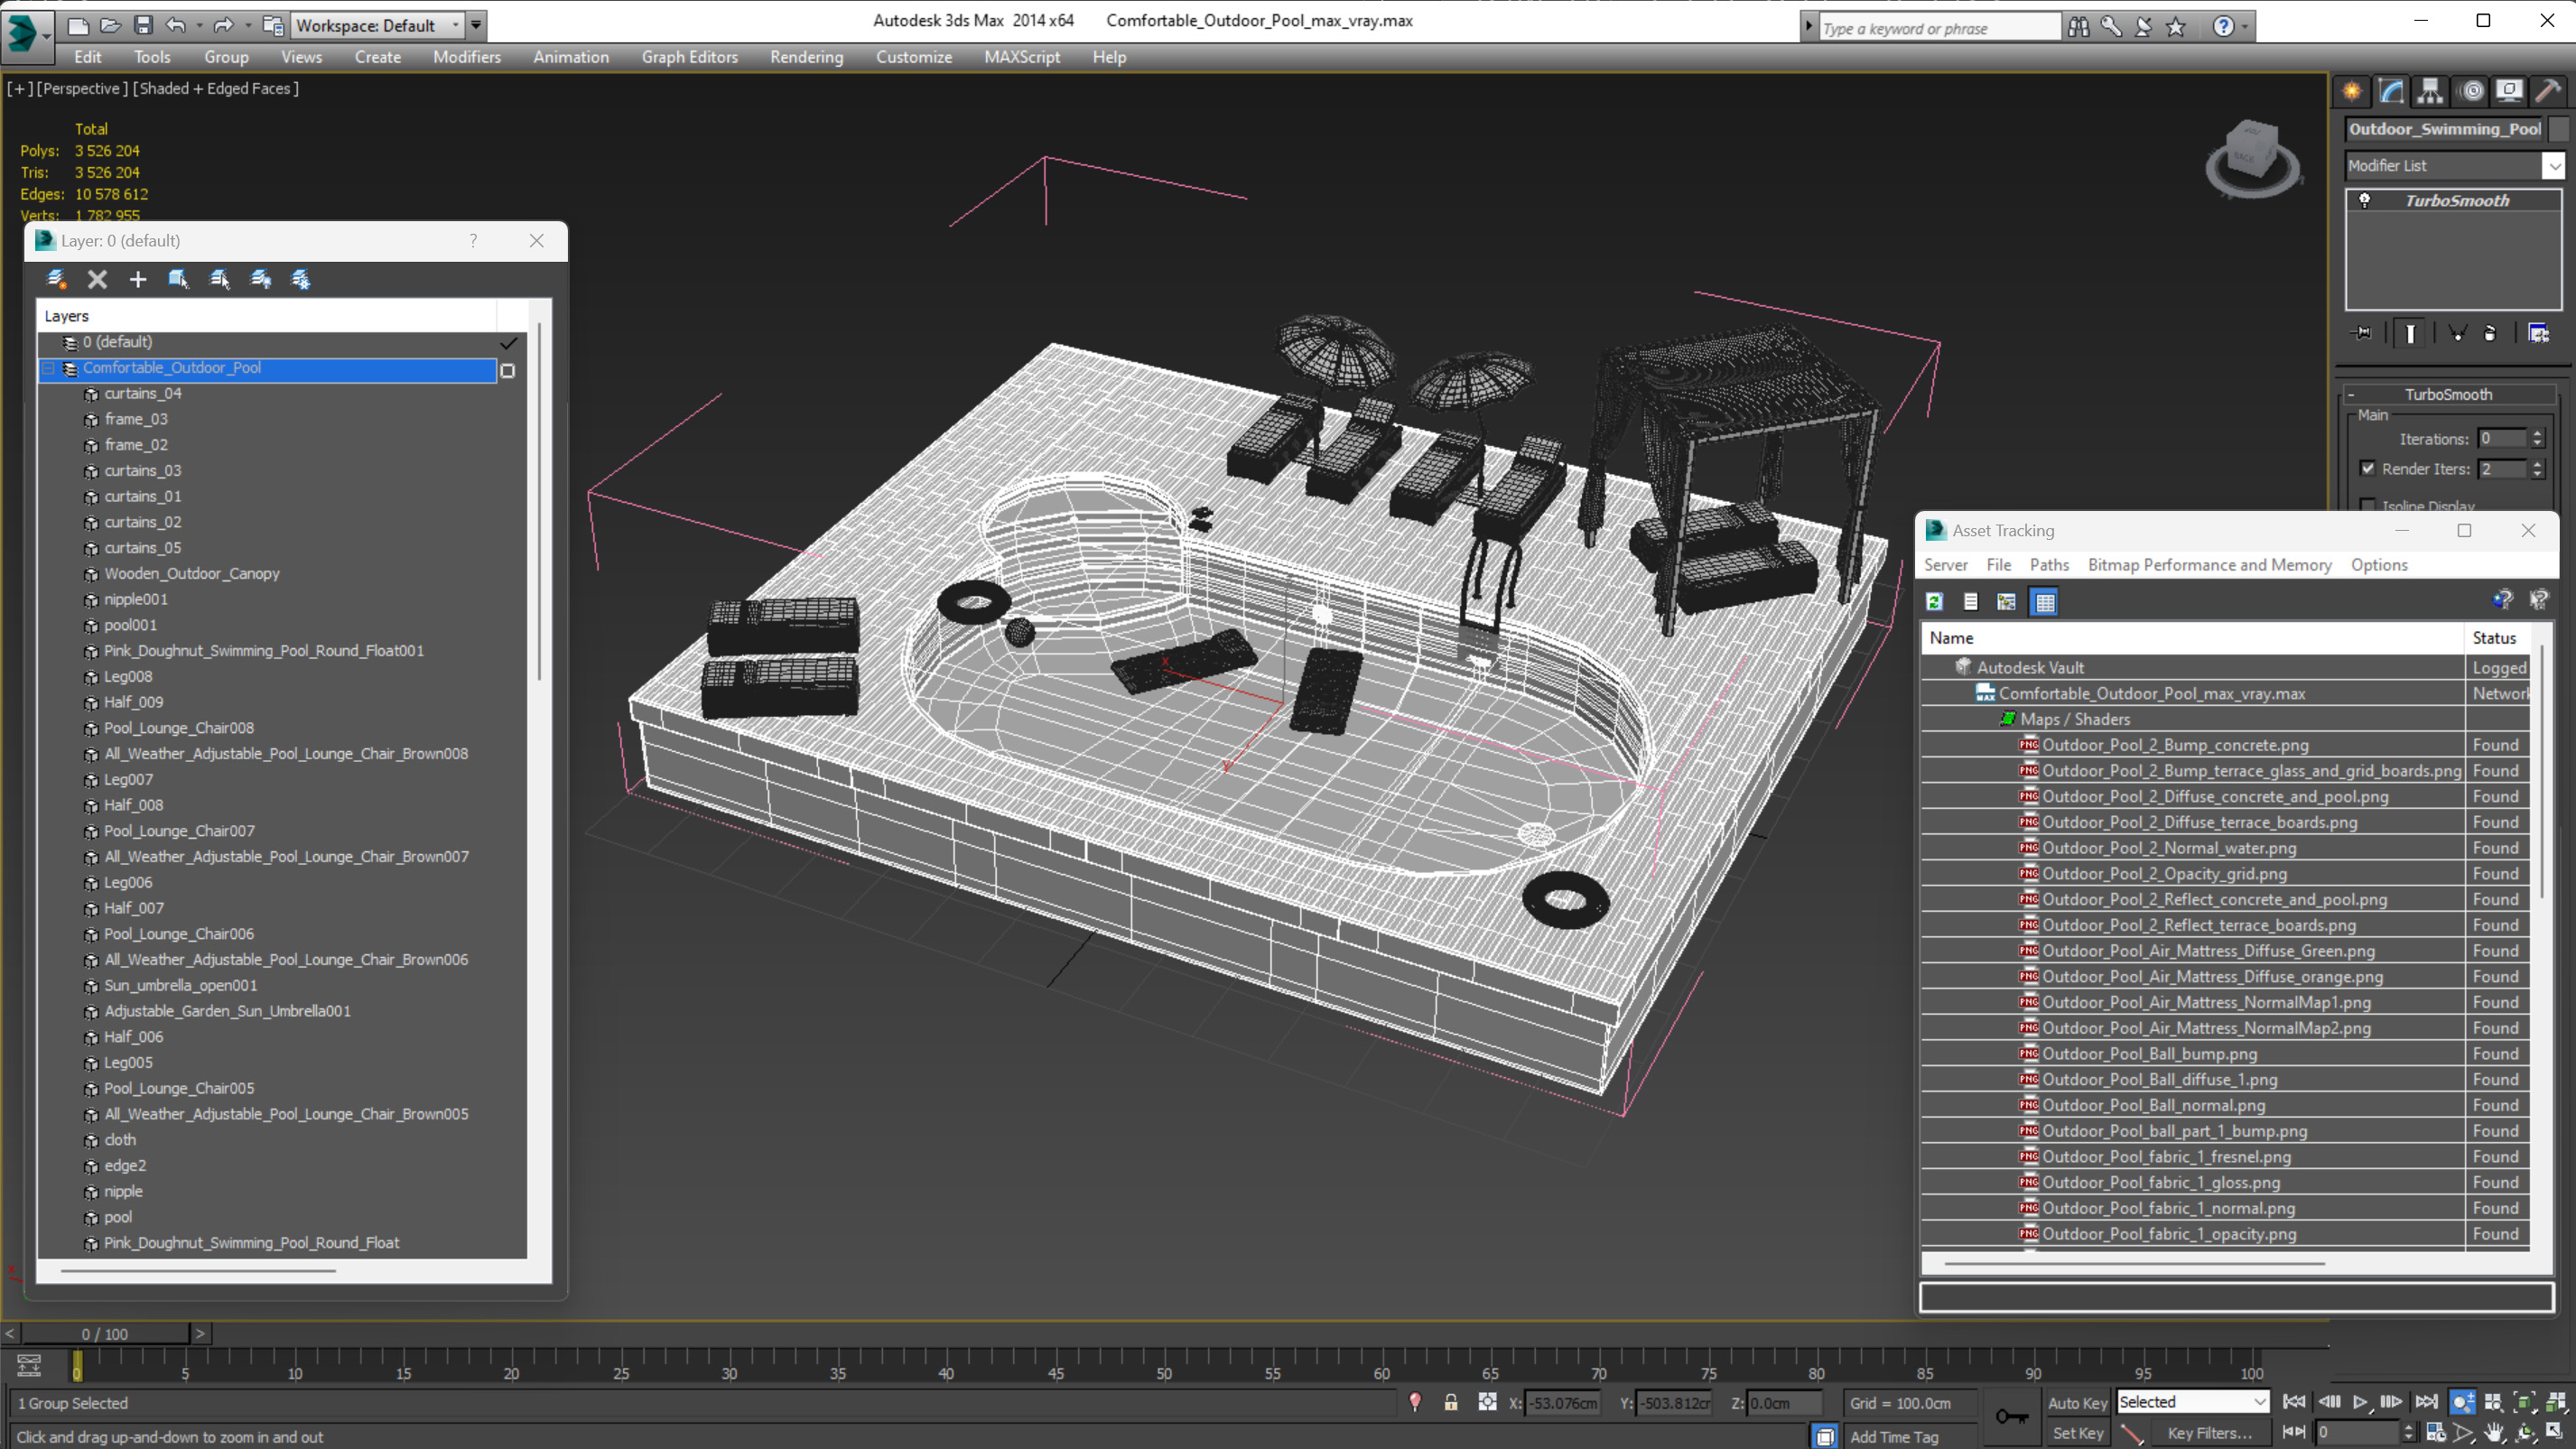Open the Graph Editors menu

(689, 57)
